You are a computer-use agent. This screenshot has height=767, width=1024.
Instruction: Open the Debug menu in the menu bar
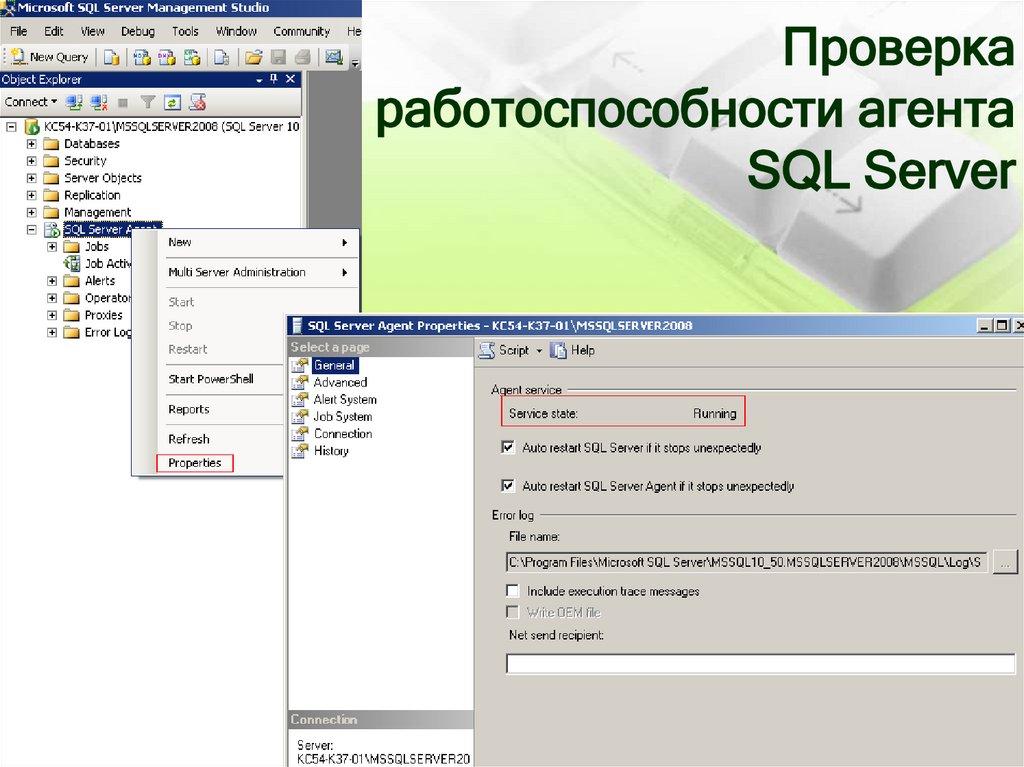coord(137,31)
